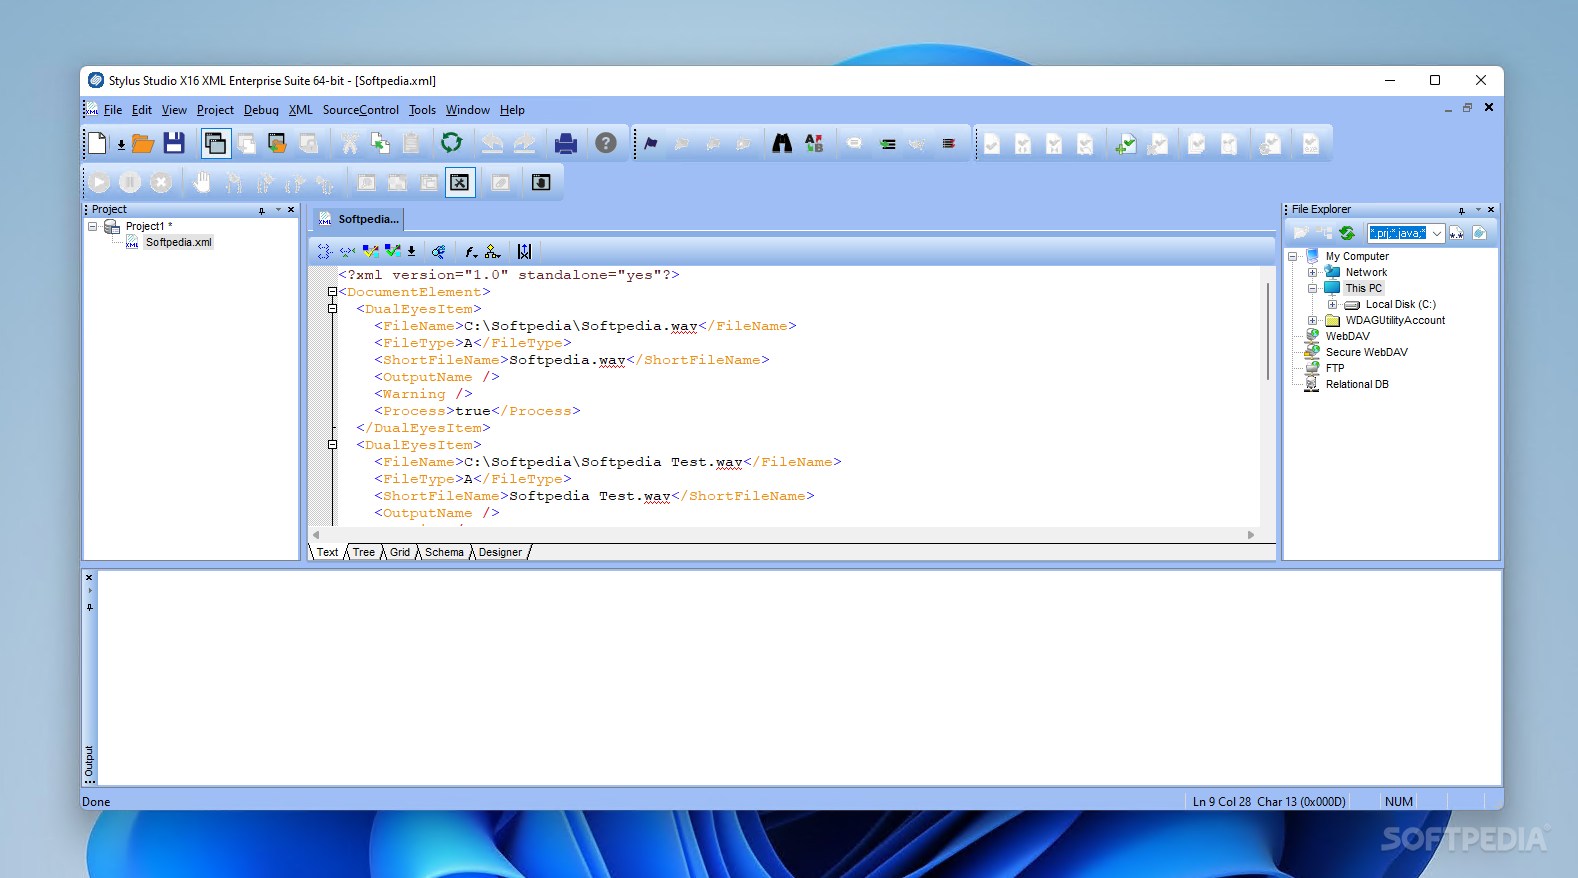This screenshot has width=1578, height=878.
Task: Refresh File Explorer with the green arrows icon
Action: [x=1347, y=233]
